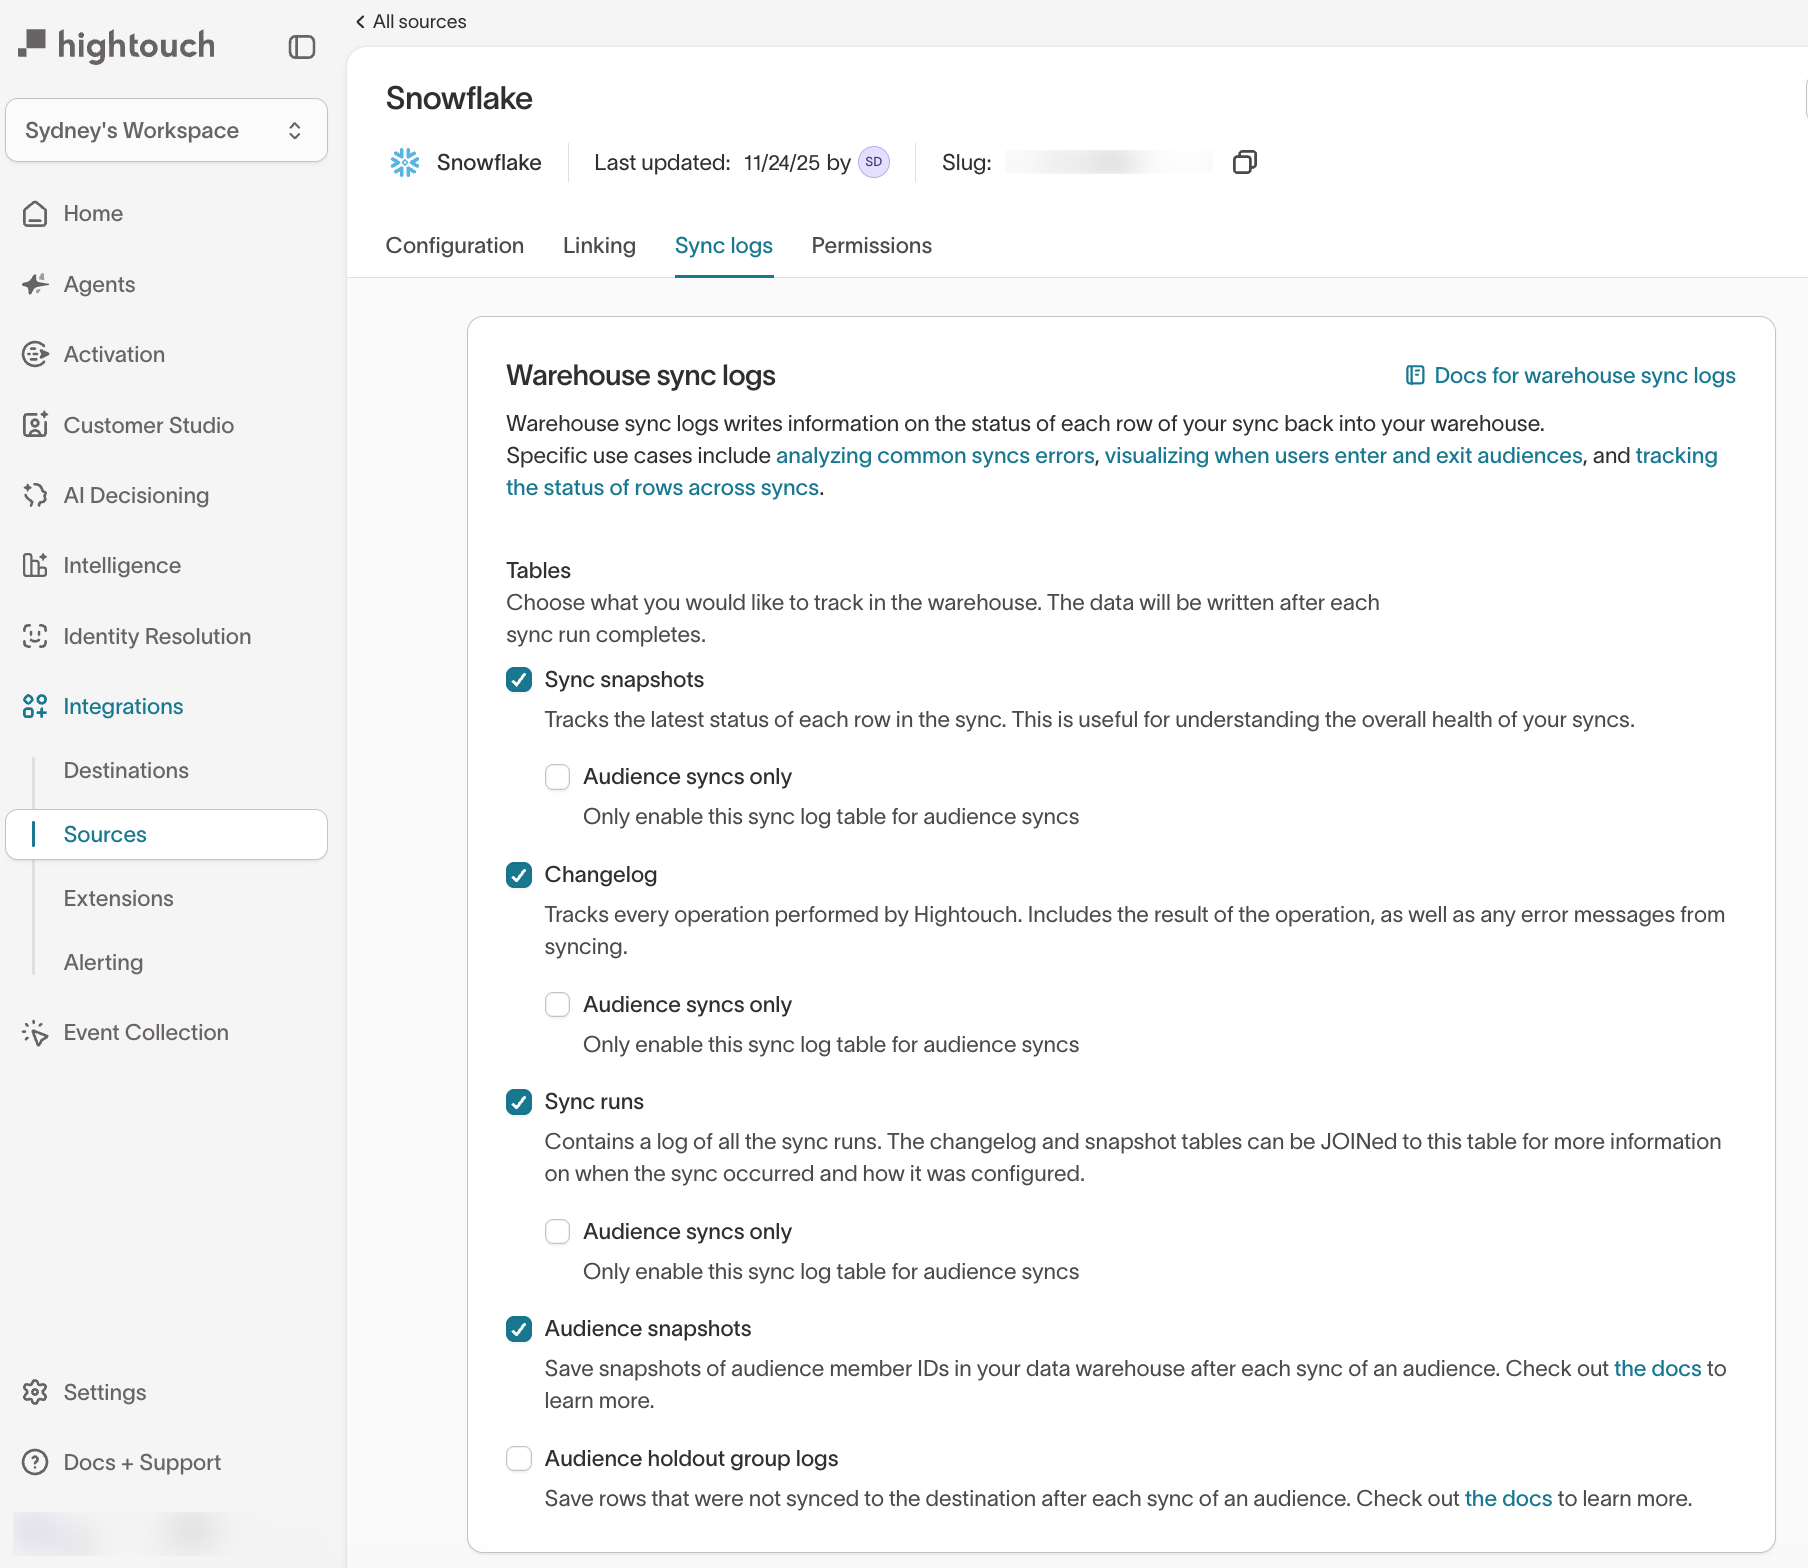Screen dimensions: 1808x1568
Task: Select Destinations under Integrations
Action: point(126,770)
